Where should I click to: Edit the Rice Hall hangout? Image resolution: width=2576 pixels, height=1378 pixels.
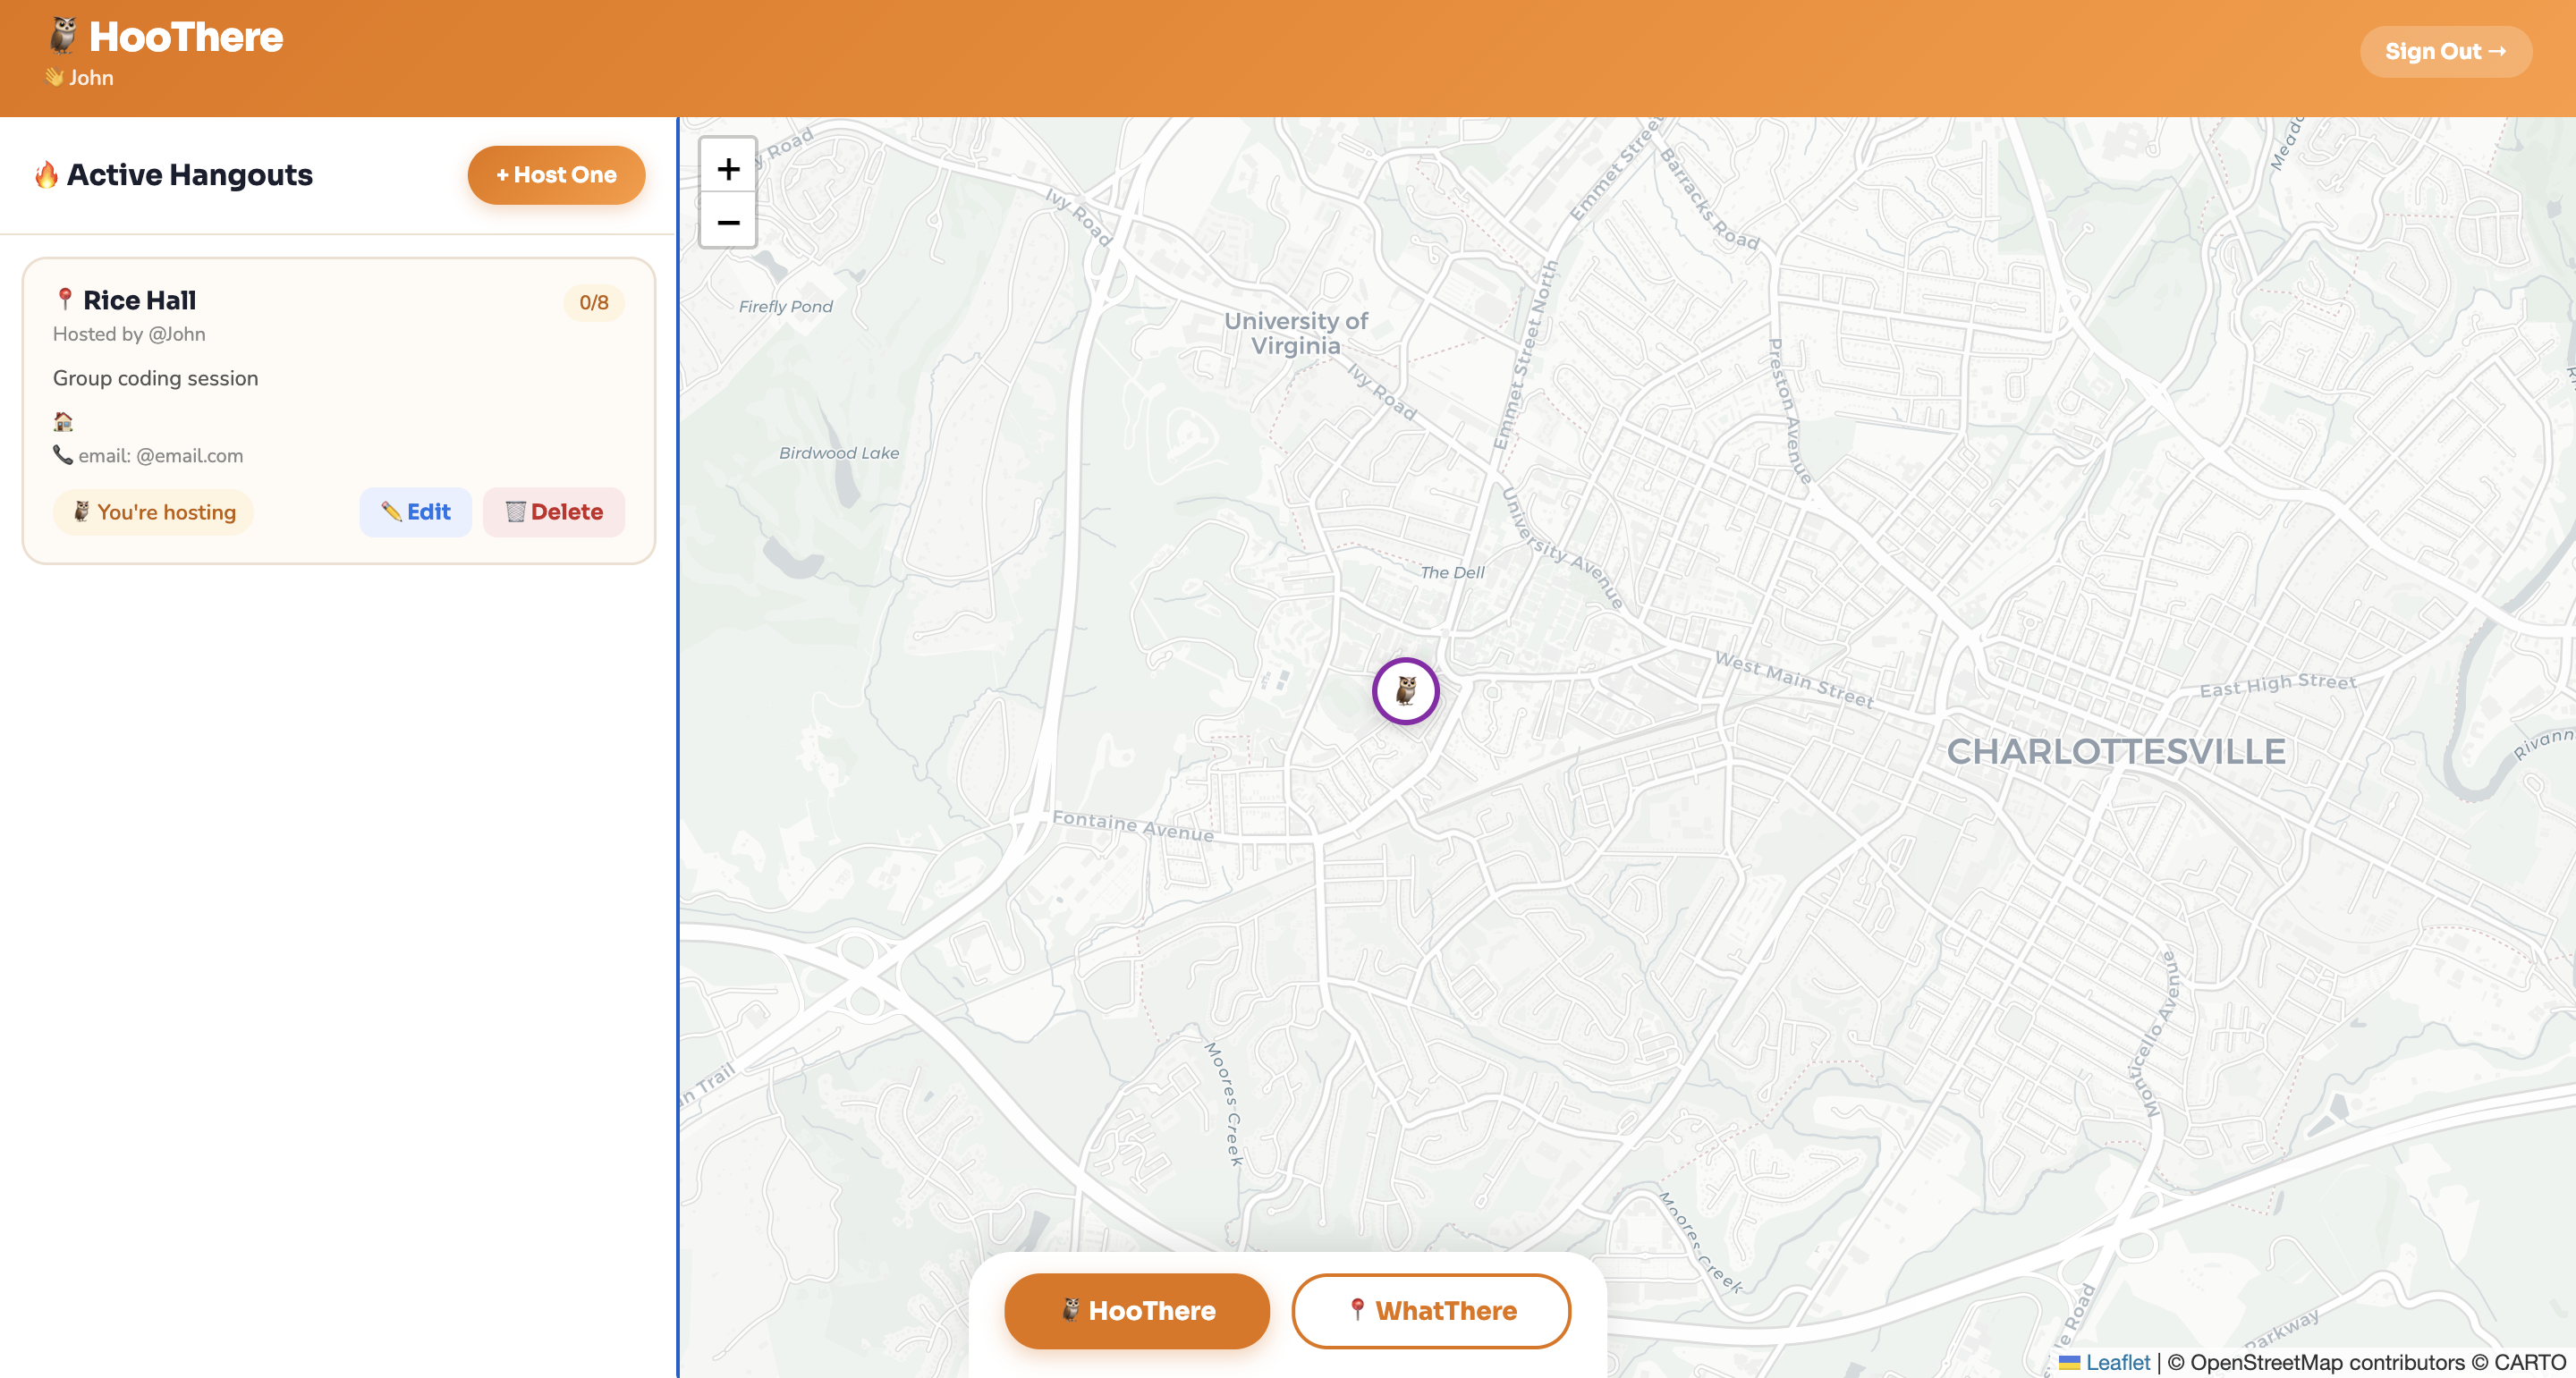point(416,512)
